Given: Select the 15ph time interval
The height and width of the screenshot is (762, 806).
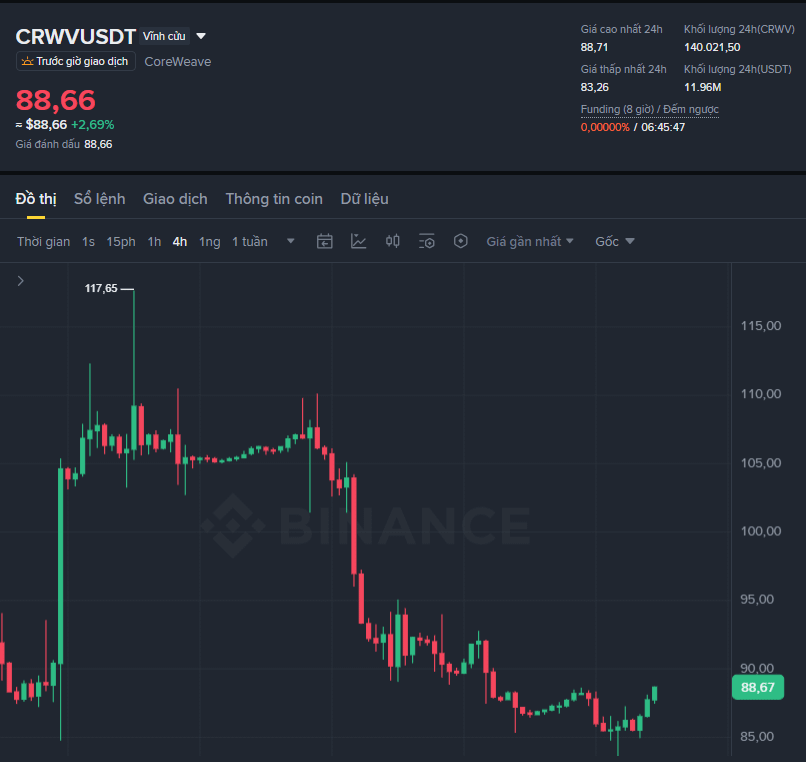Looking at the screenshot, I should pyautogui.click(x=121, y=242).
